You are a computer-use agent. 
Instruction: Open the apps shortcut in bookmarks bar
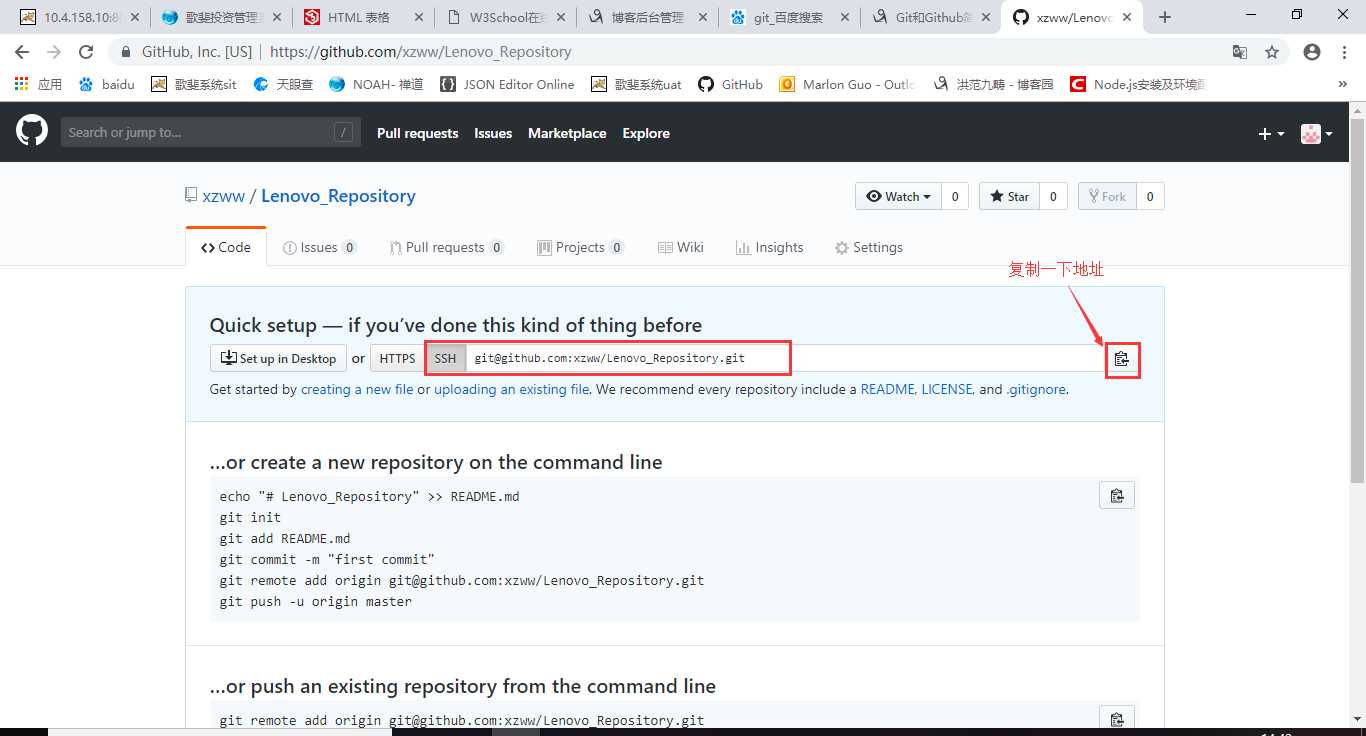(38, 84)
